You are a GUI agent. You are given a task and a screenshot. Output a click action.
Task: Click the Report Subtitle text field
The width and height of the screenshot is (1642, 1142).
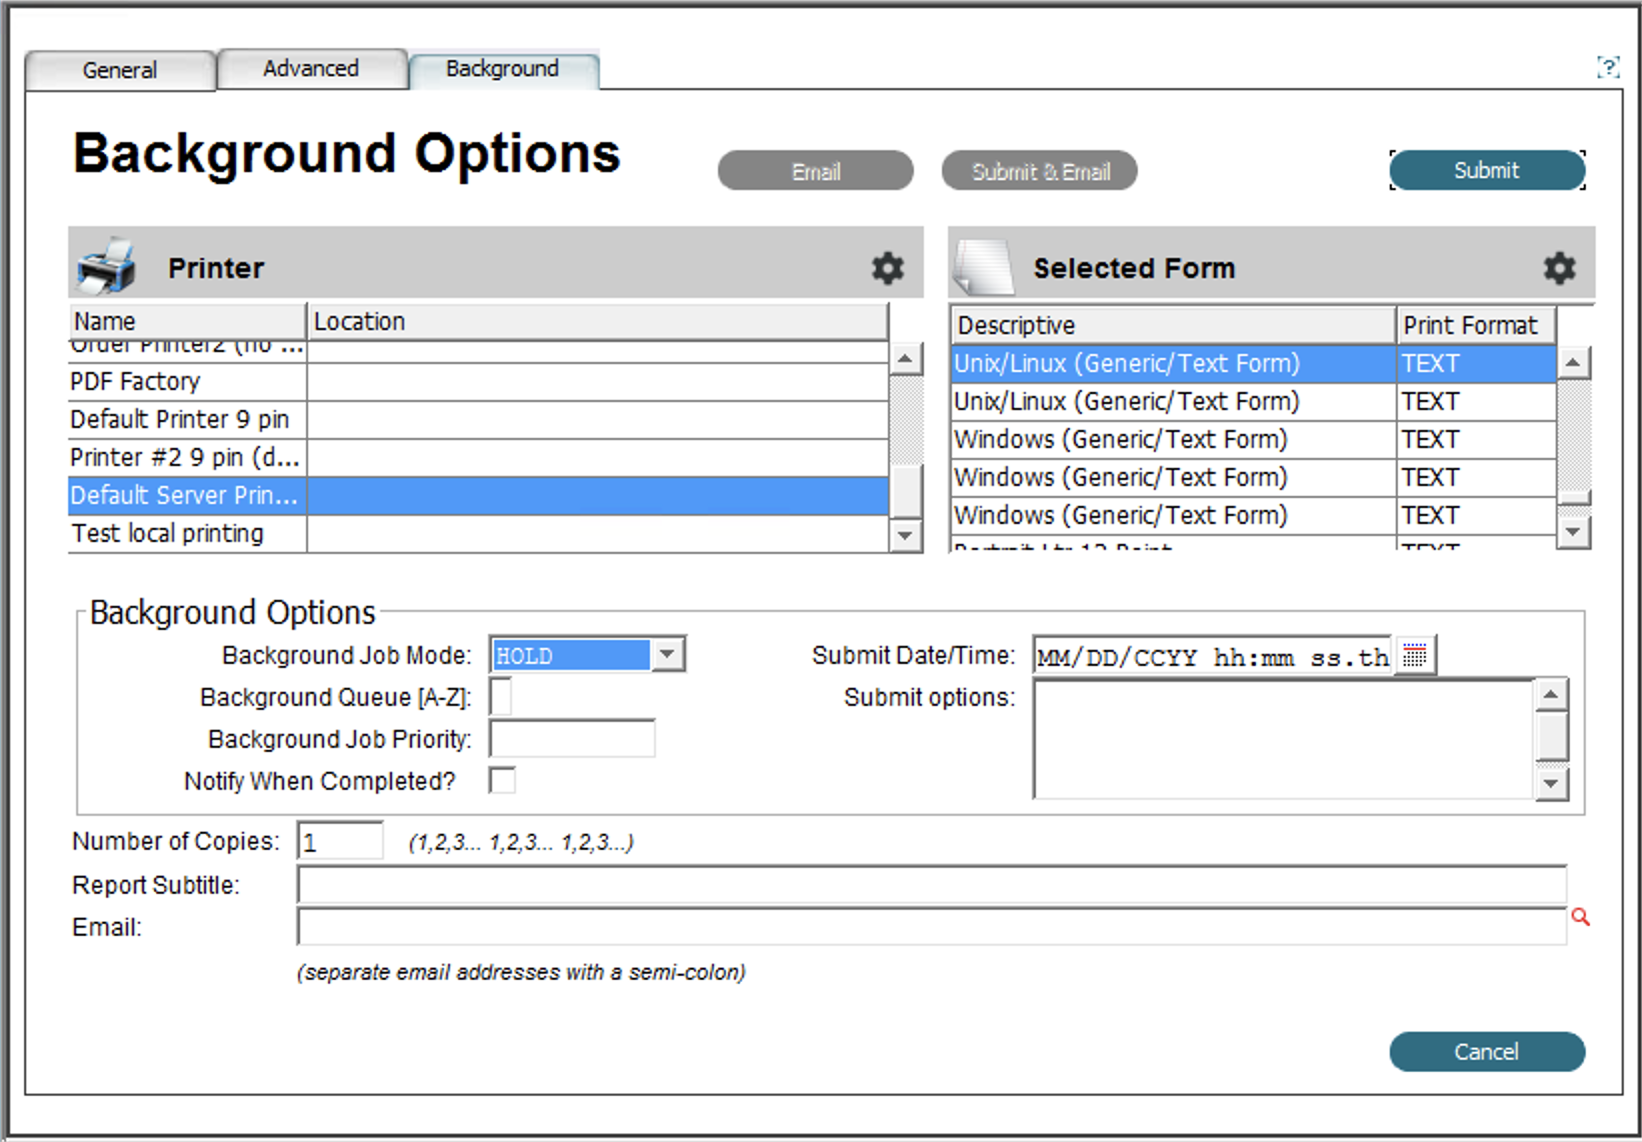(930, 885)
